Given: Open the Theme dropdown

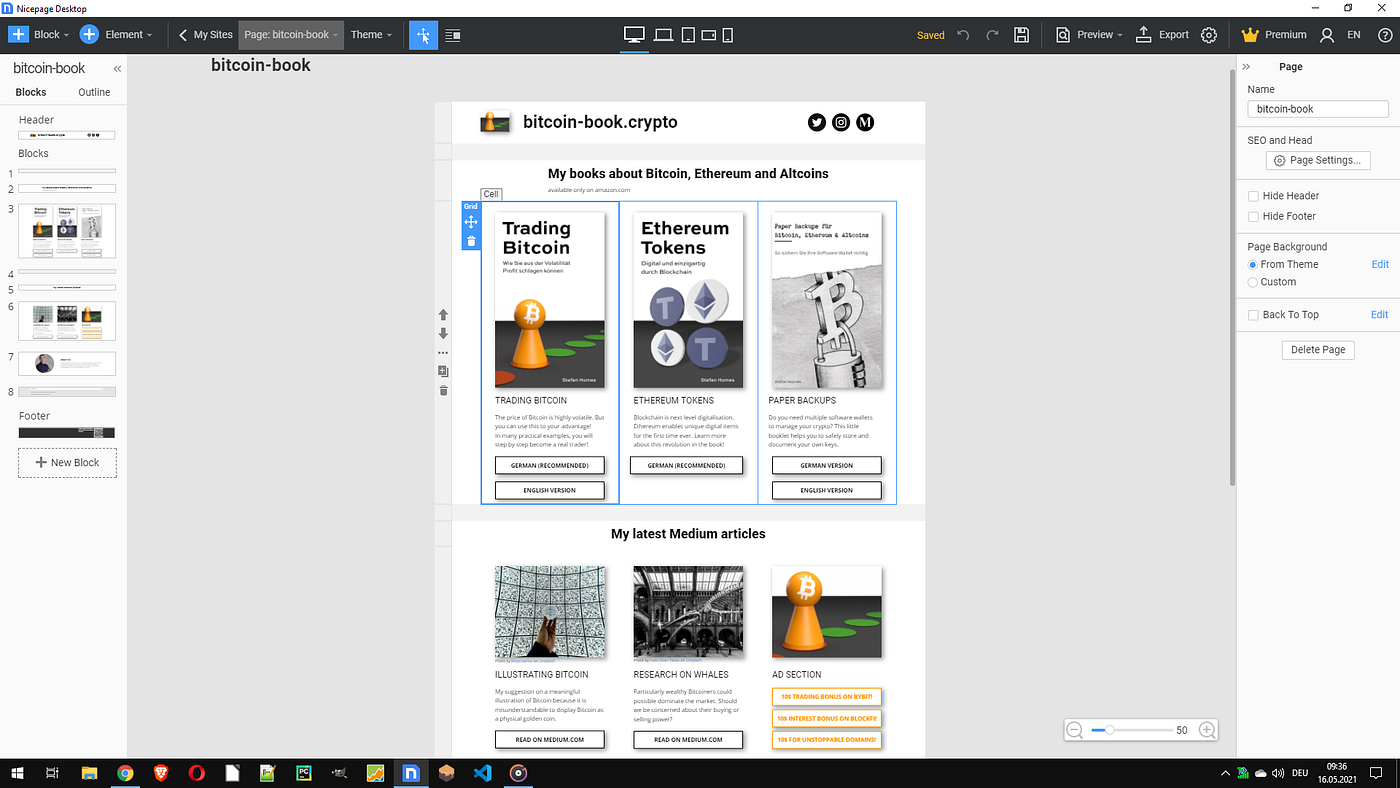Looking at the screenshot, I should 371,35.
